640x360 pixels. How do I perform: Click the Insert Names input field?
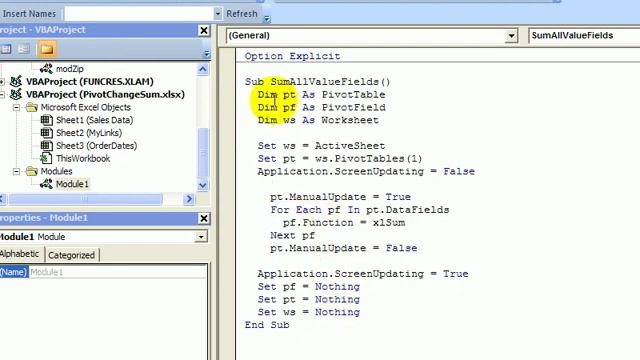[139, 14]
